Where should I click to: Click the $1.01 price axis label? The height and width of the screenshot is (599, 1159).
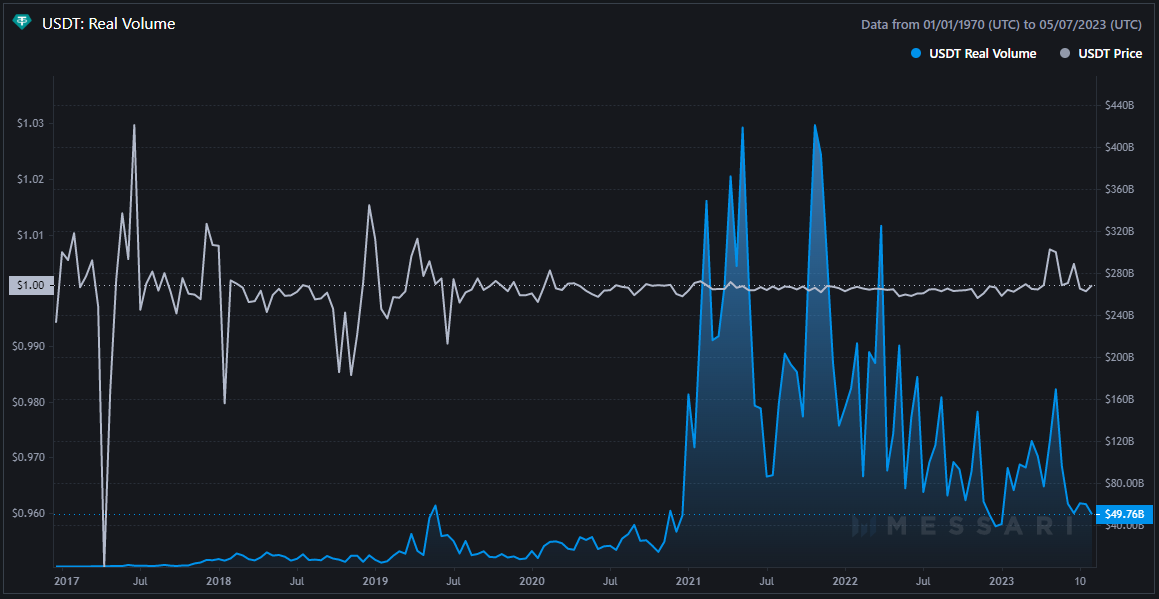click(31, 235)
